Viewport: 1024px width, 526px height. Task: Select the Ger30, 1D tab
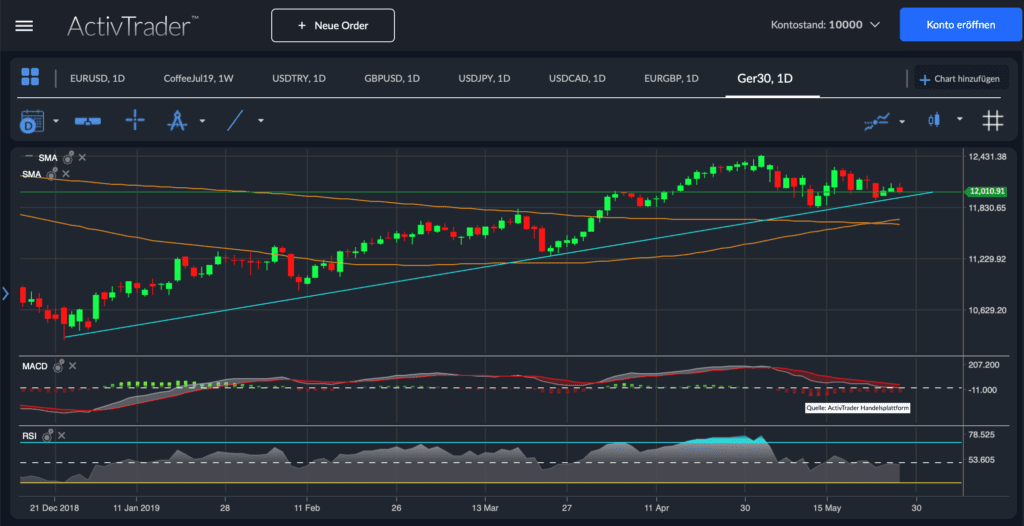tap(765, 78)
